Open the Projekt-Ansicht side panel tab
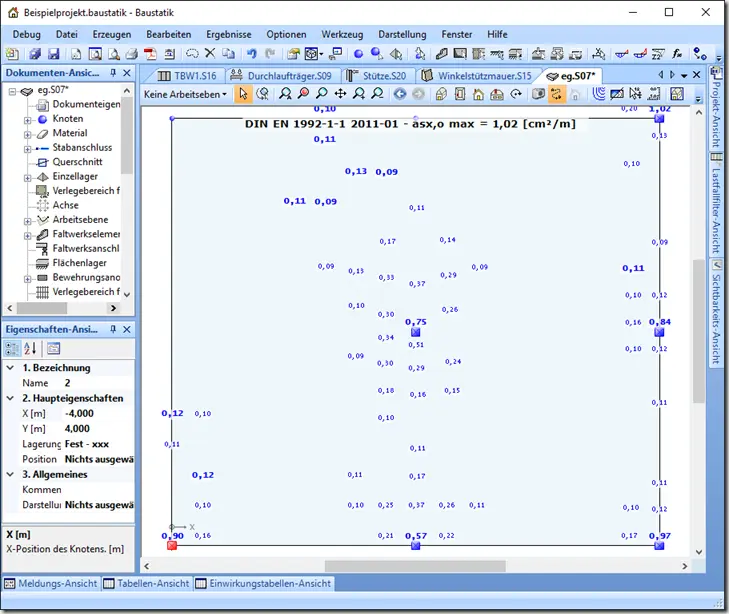 (716, 108)
